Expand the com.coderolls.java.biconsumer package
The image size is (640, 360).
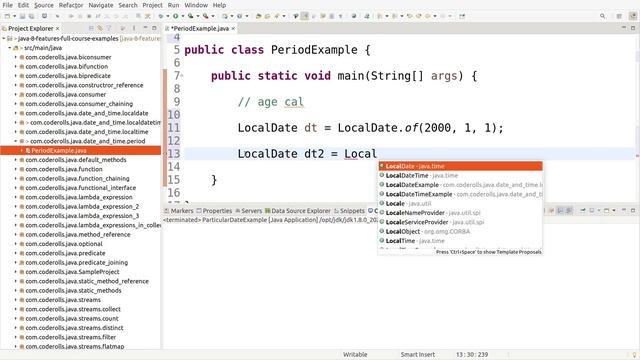pos(16,57)
